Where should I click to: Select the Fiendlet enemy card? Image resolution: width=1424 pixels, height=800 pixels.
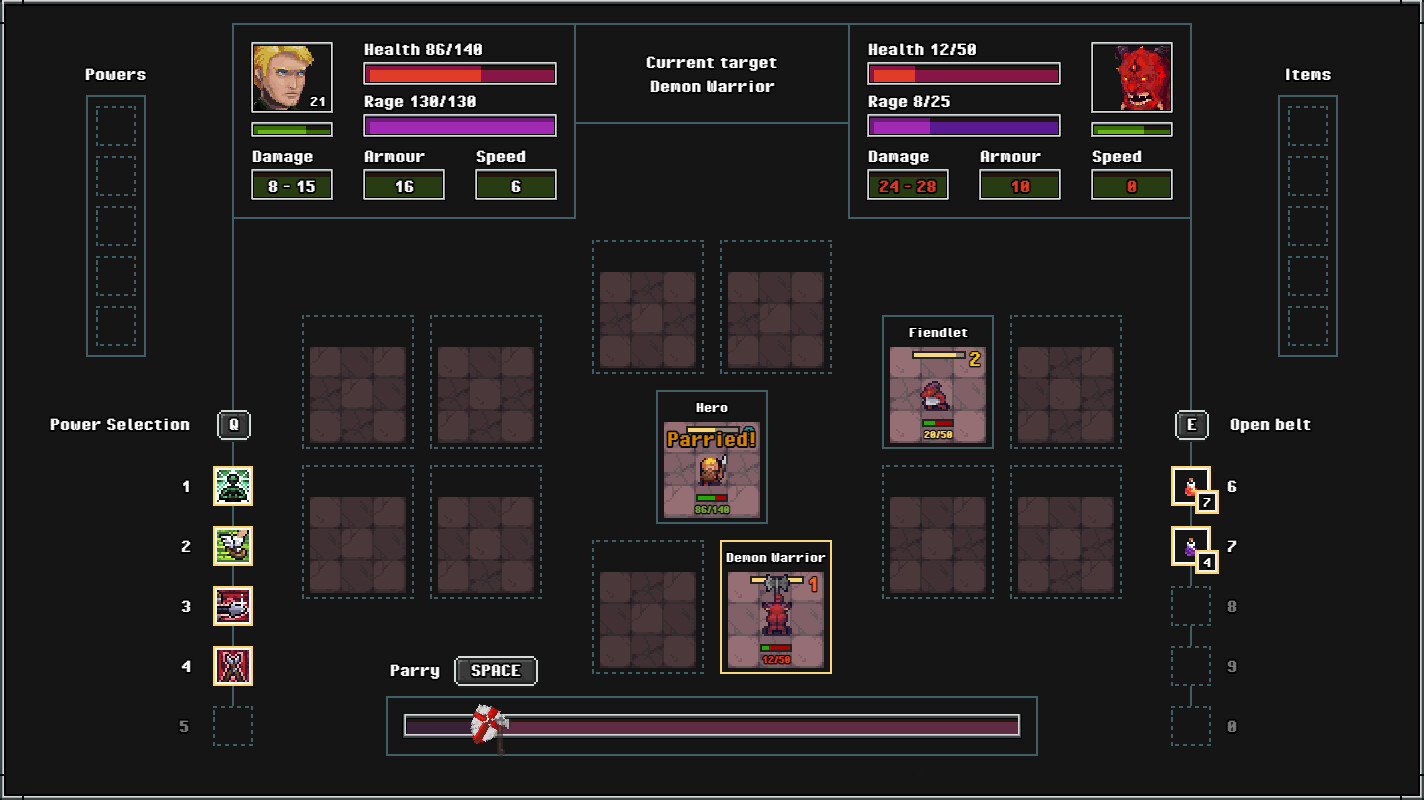937,380
